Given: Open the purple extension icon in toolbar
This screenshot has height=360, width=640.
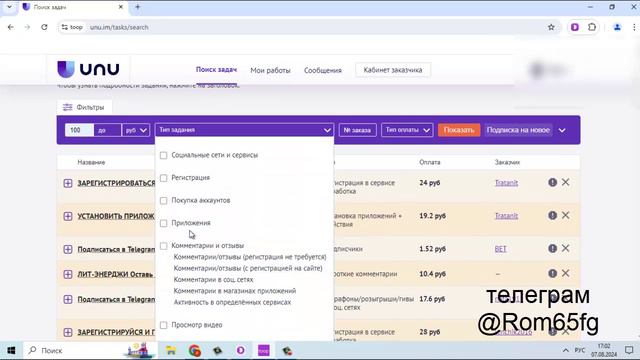Looking at the screenshot, I should 575,27.
